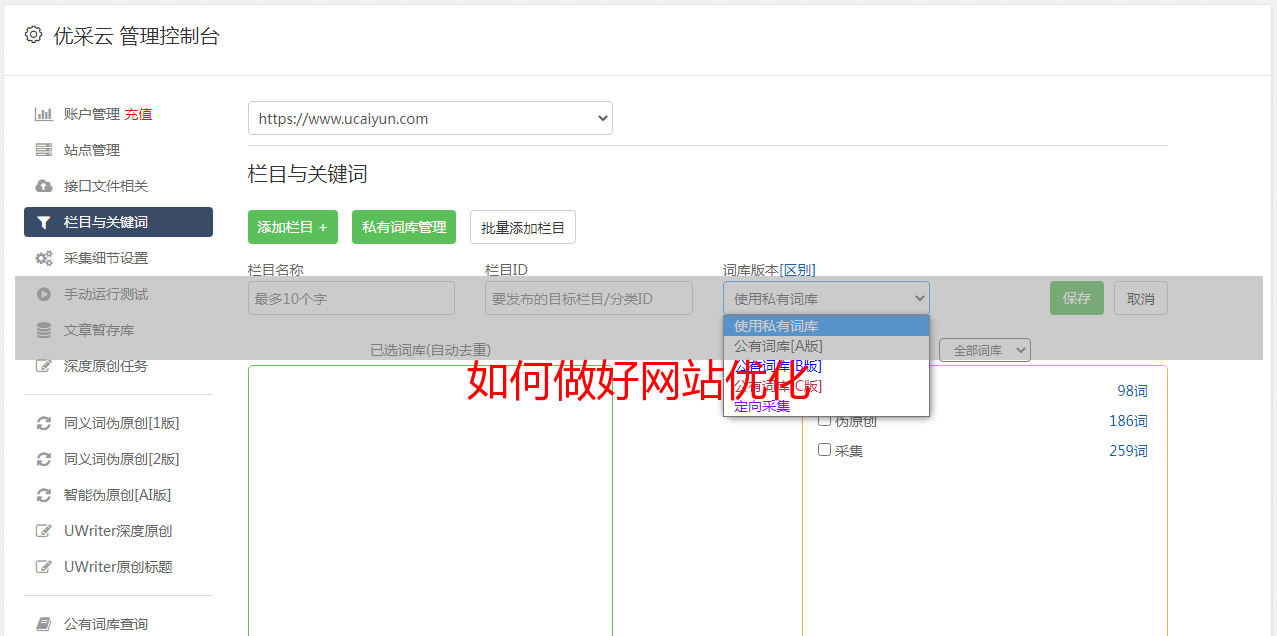Open the [区别] link beside 词库版本

tap(797, 270)
